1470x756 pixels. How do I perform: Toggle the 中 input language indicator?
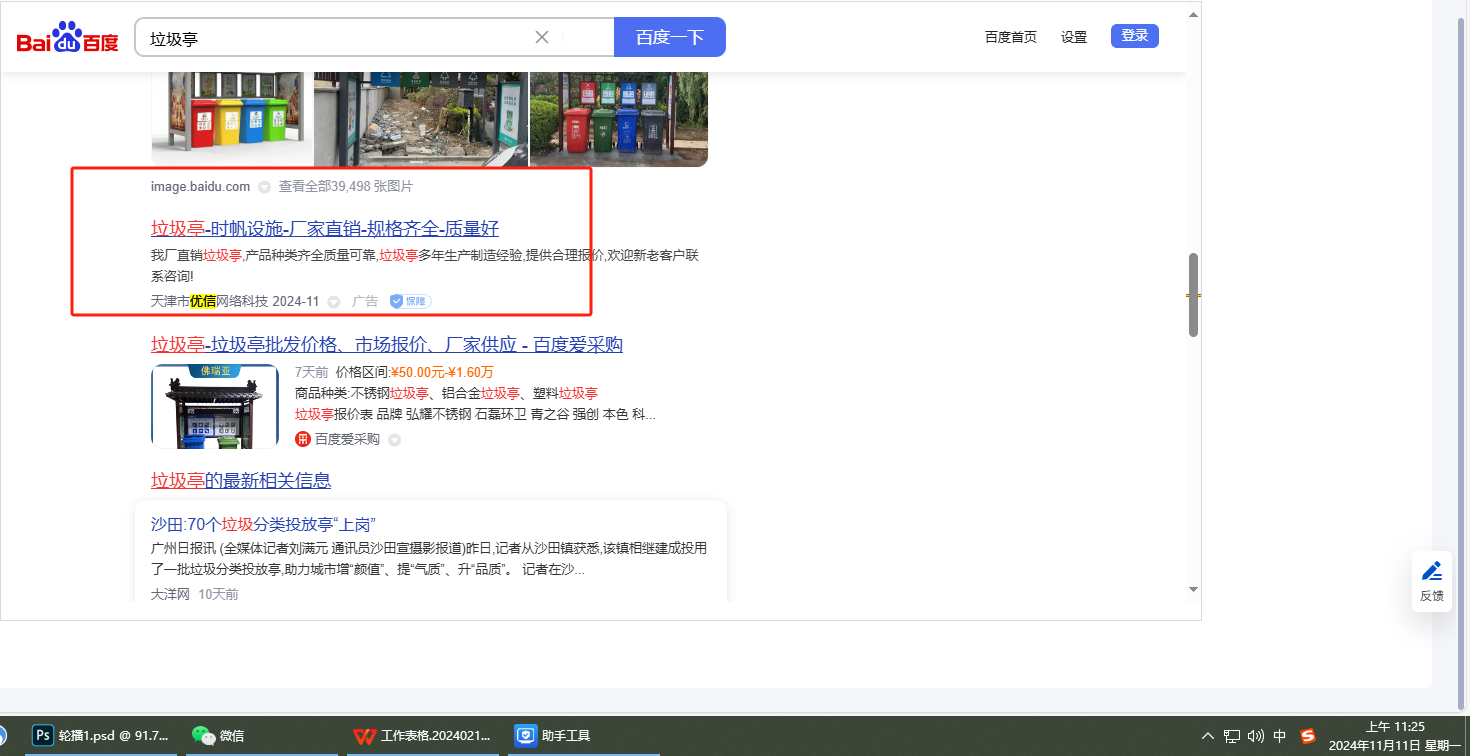click(x=1280, y=736)
